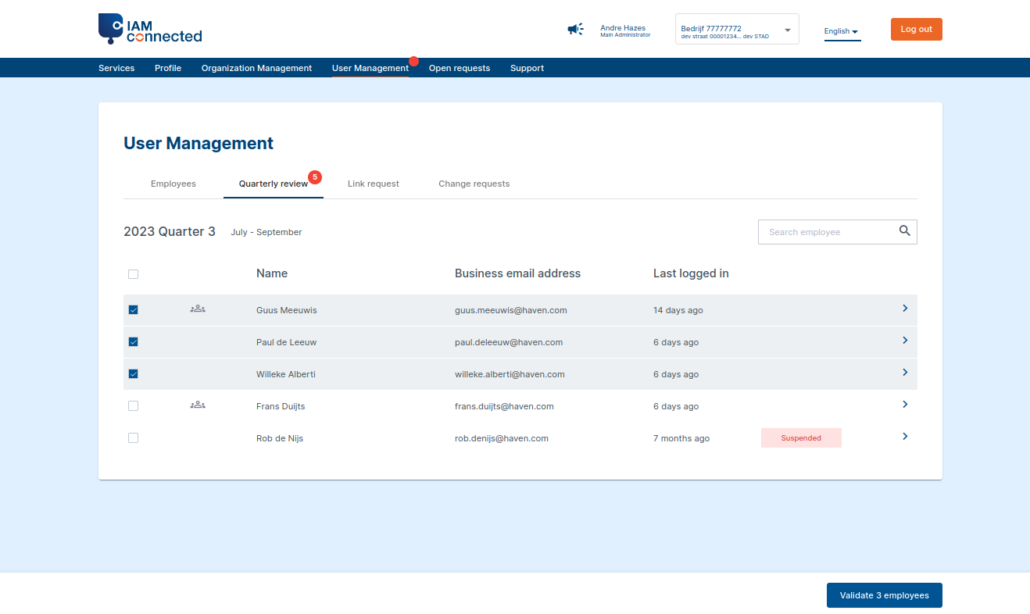Viewport: 1030px width, 614px height.
Task: Expand details for Guus Meeuwis
Action: [905, 309]
